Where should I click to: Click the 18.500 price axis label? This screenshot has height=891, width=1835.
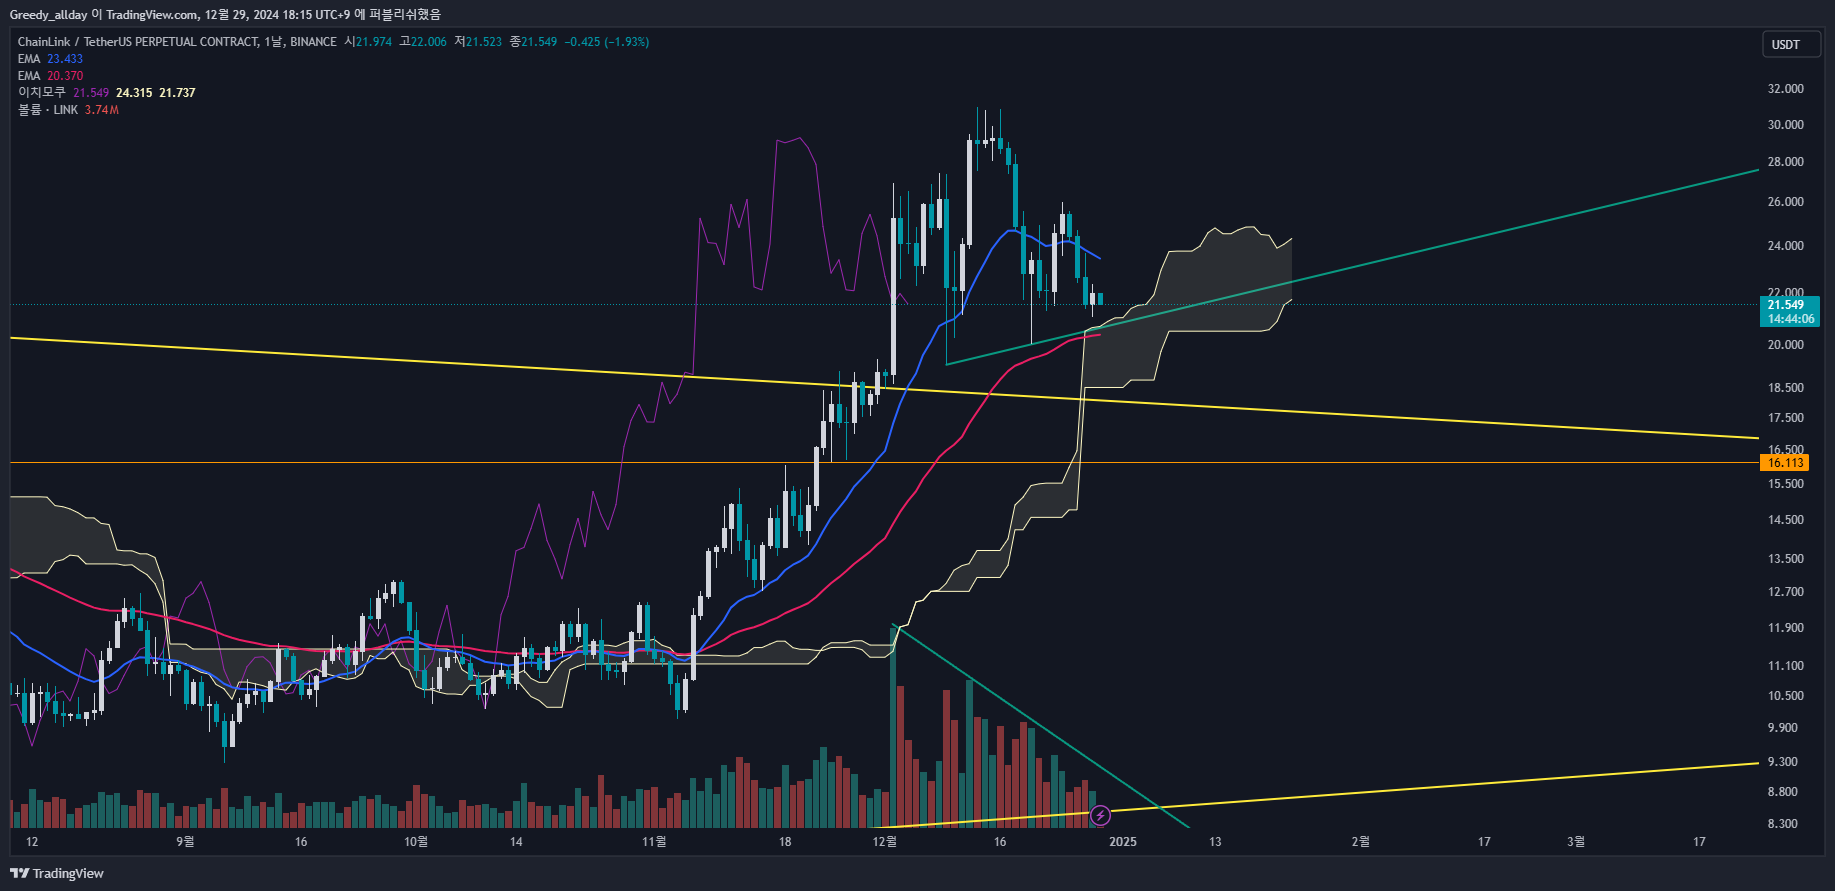[x=1786, y=388]
